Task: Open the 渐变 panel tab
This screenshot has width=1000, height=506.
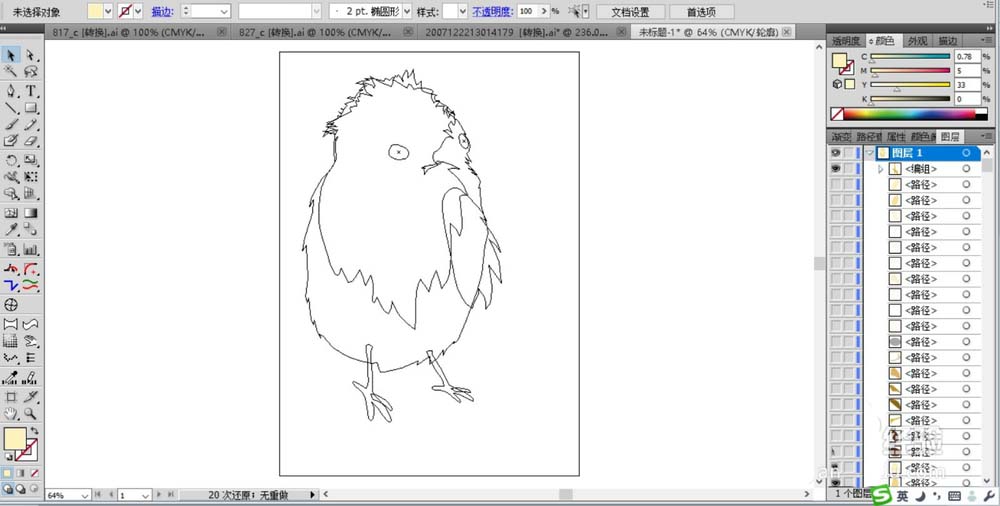Action: tap(841, 137)
